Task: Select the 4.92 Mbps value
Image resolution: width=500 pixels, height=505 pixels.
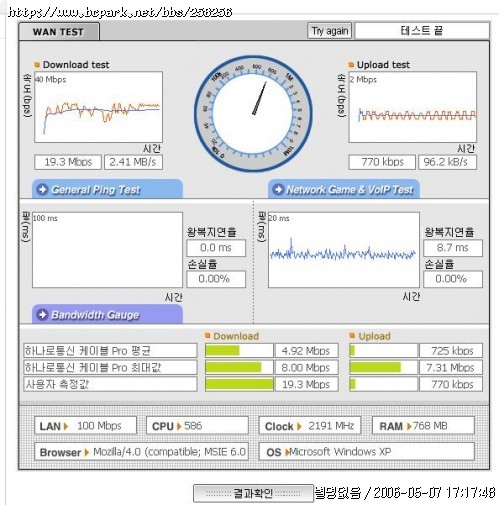Action: click(x=306, y=351)
